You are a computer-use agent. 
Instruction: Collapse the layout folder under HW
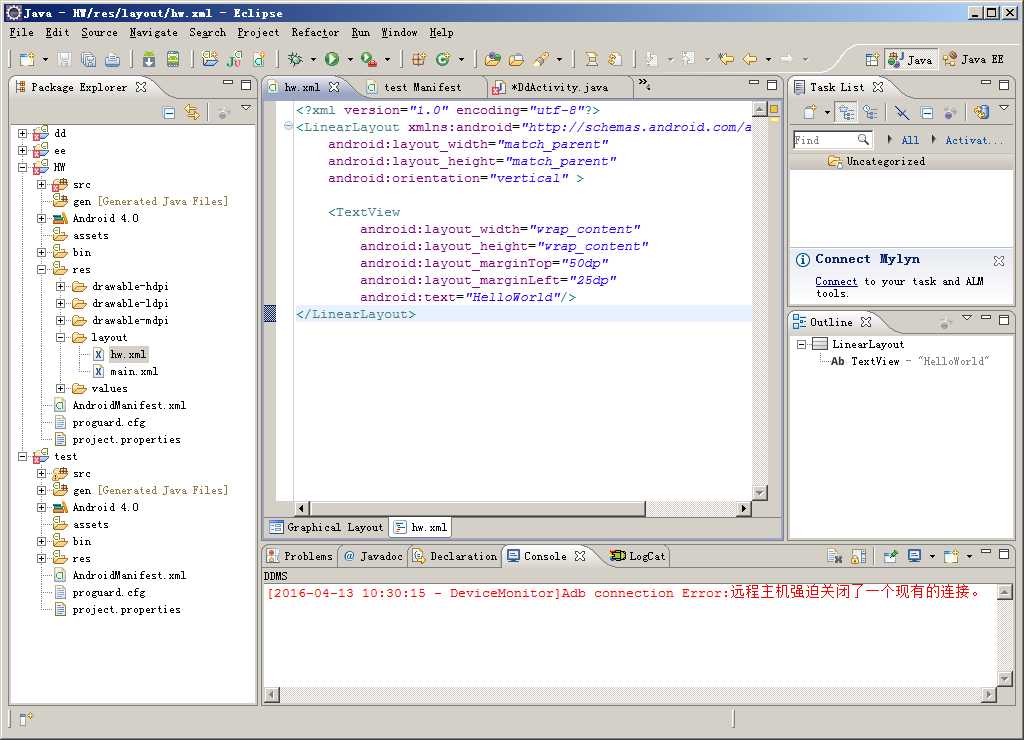pyautogui.click(x=61, y=337)
